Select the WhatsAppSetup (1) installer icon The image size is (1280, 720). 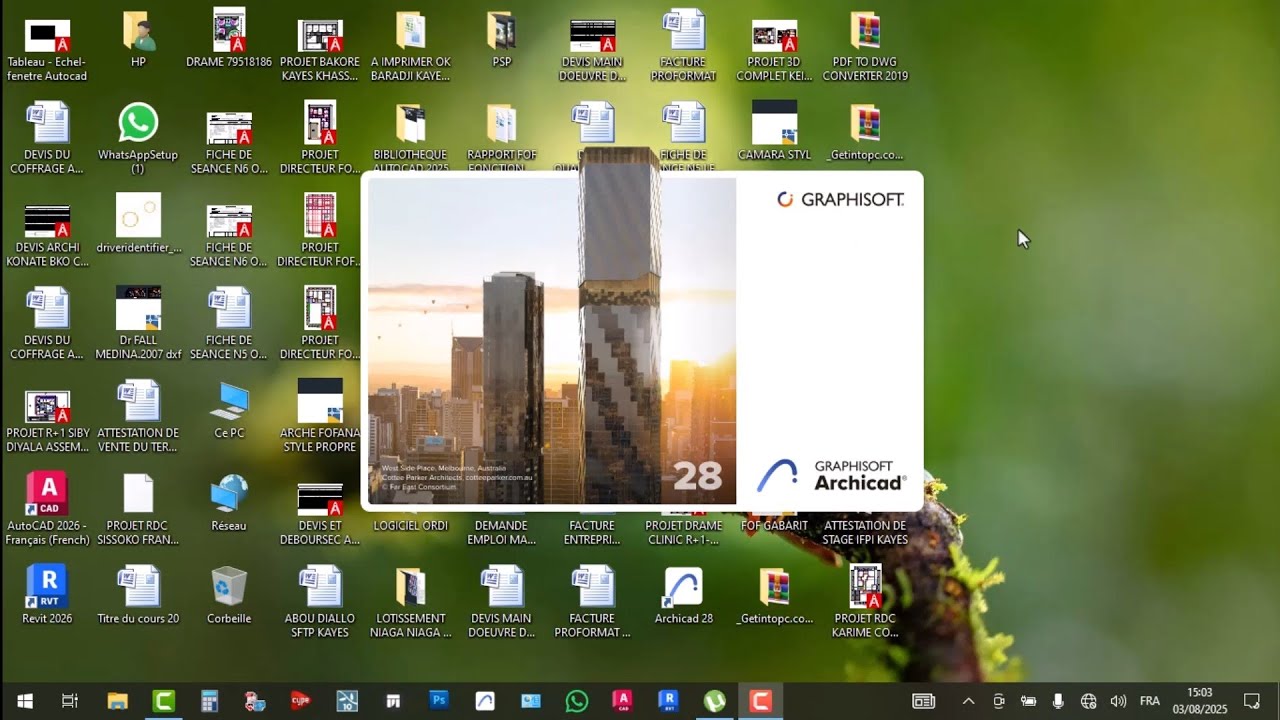click(138, 138)
